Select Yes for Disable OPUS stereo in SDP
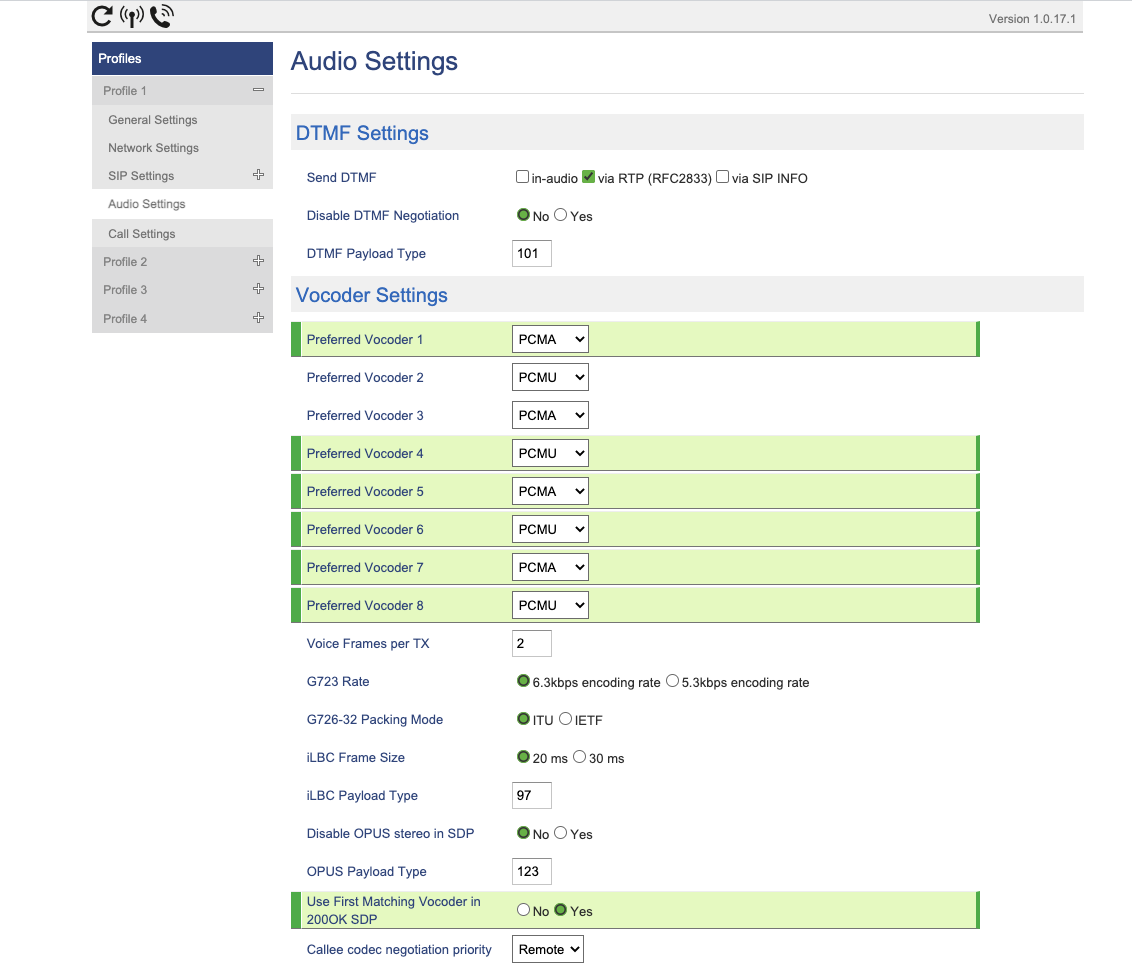The height and width of the screenshot is (967, 1132). point(560,832)
